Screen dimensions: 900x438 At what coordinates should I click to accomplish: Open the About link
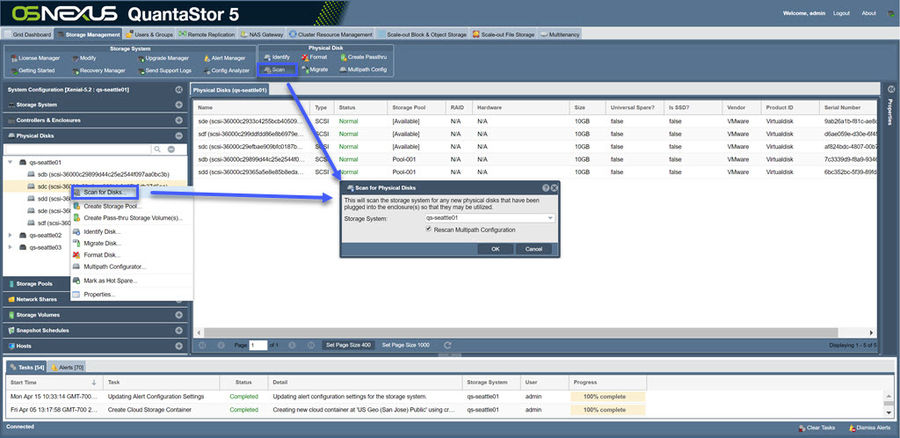[869, 13]
